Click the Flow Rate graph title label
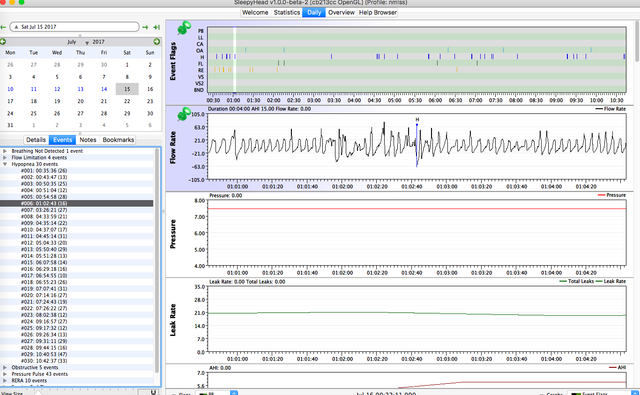Screen dimensions: 640x395 [x=173, y=147]
